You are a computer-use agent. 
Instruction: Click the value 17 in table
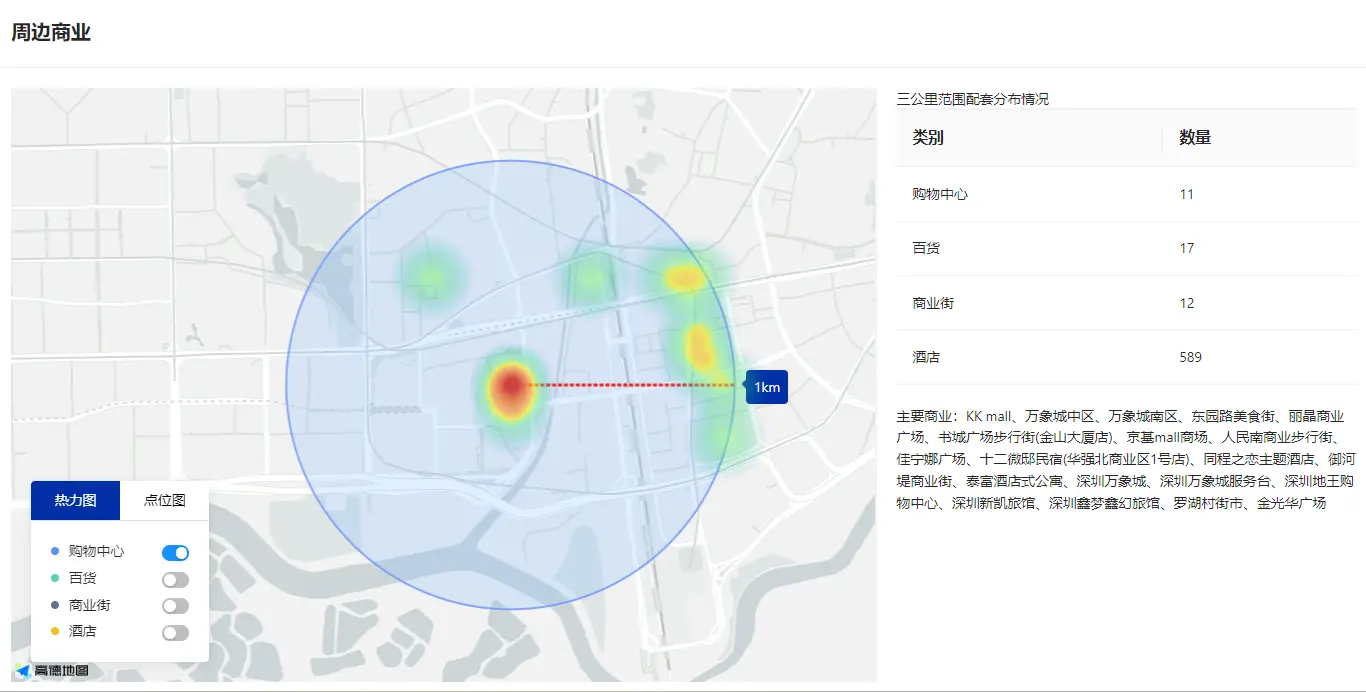tap(1187, 248)
